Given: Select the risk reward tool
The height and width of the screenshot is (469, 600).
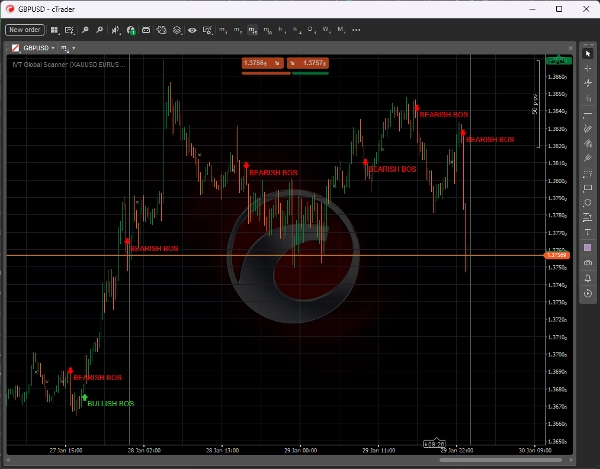Looking at the screenshot, I should coord(588,218).
